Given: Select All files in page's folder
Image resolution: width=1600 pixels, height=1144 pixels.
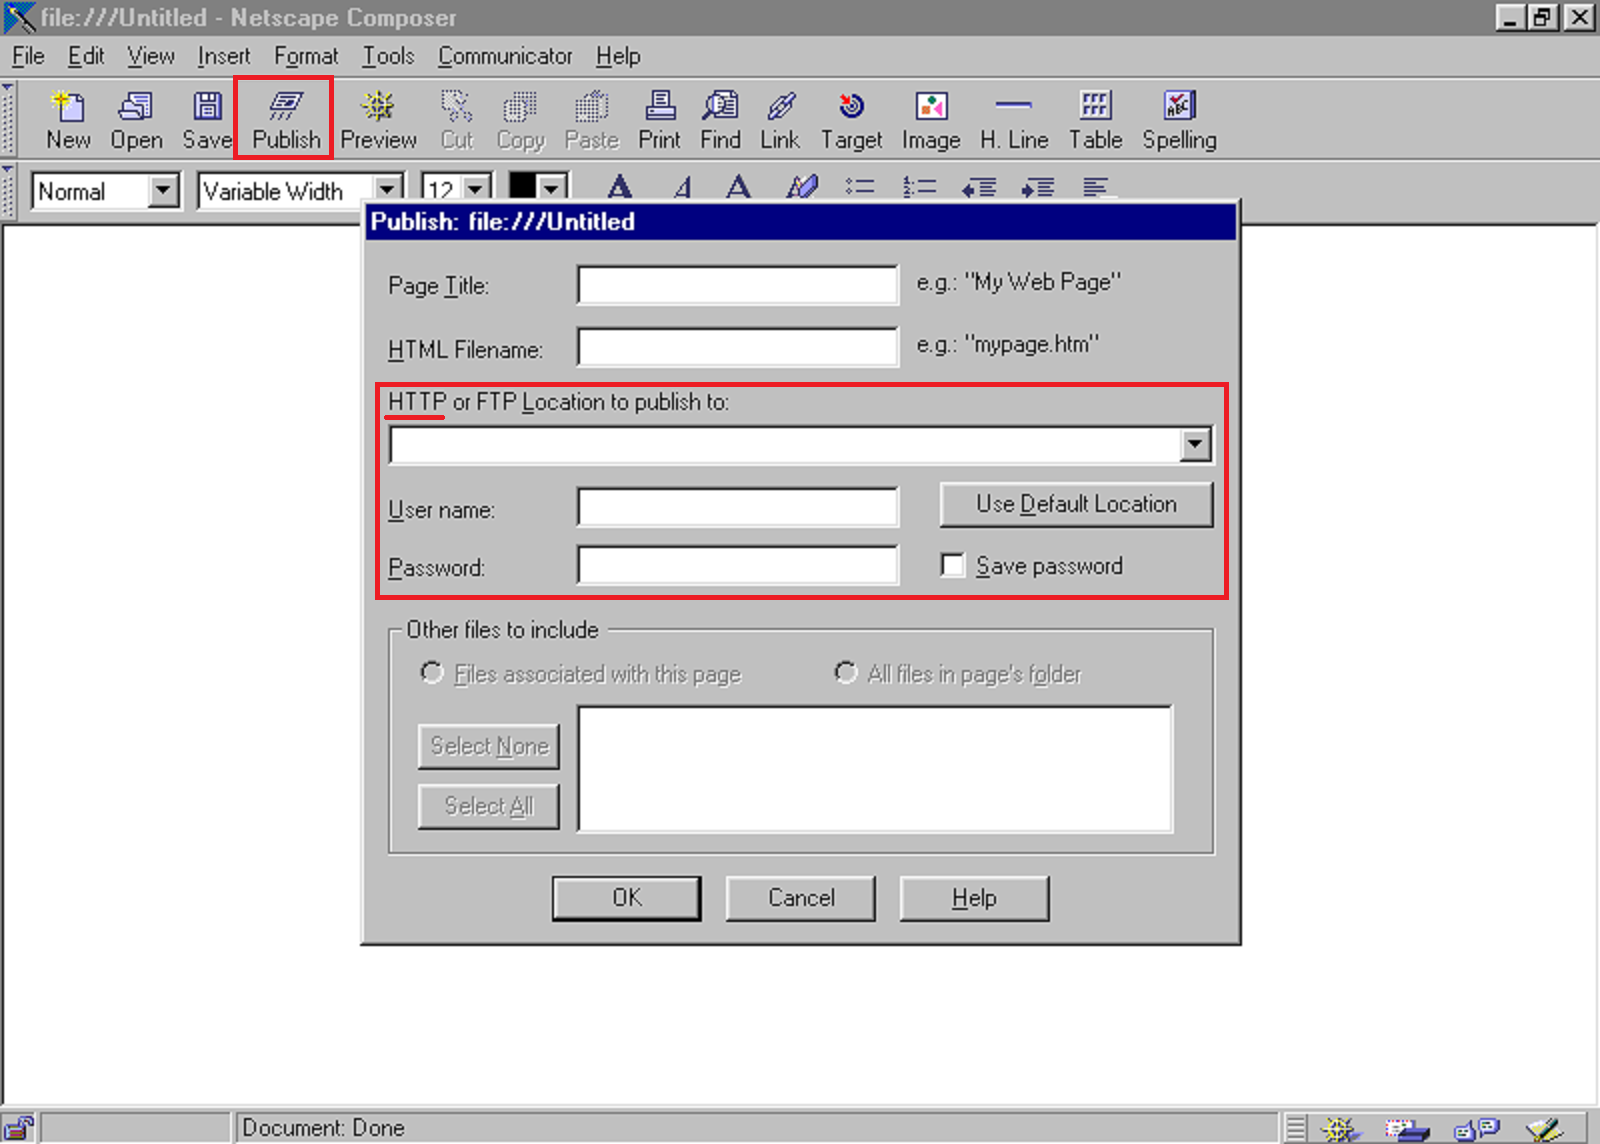Looking at the screenshot, I should click(846, 673).
